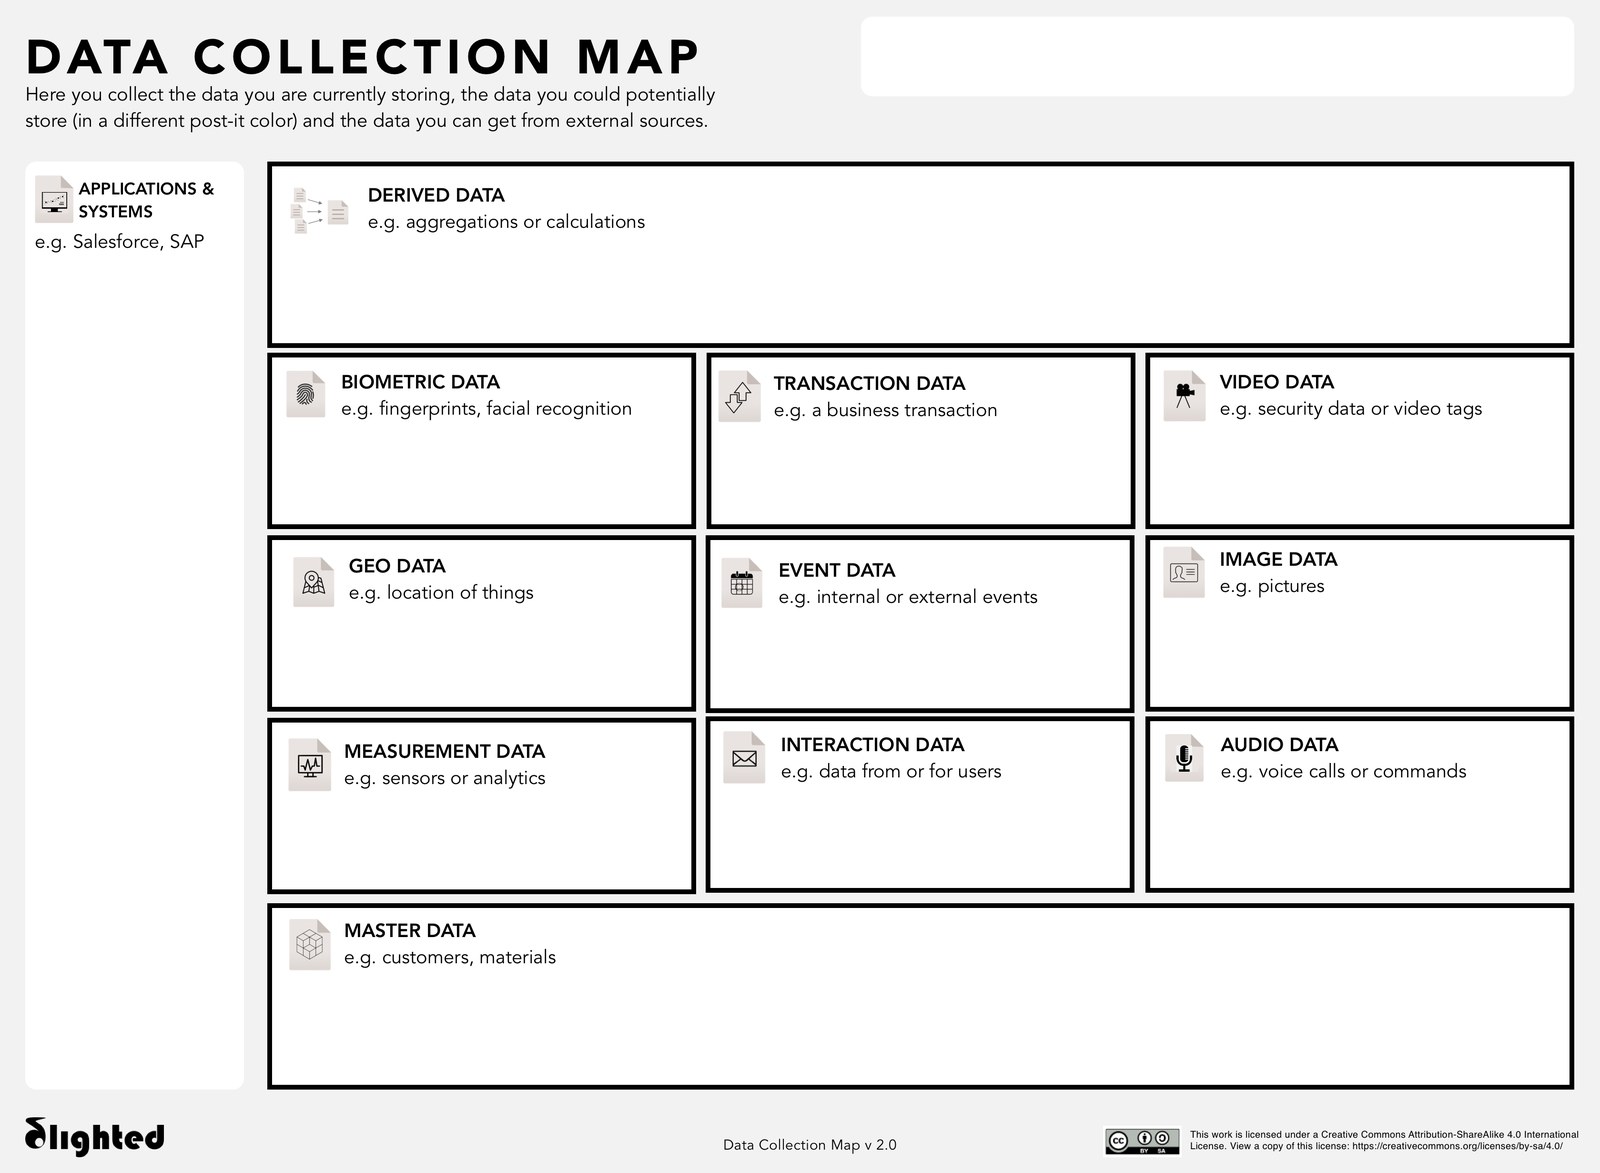This screenshot has width=1600, height=1173.
Task: Click the Derived Data documents icon
Action: [x=319, y=210]
